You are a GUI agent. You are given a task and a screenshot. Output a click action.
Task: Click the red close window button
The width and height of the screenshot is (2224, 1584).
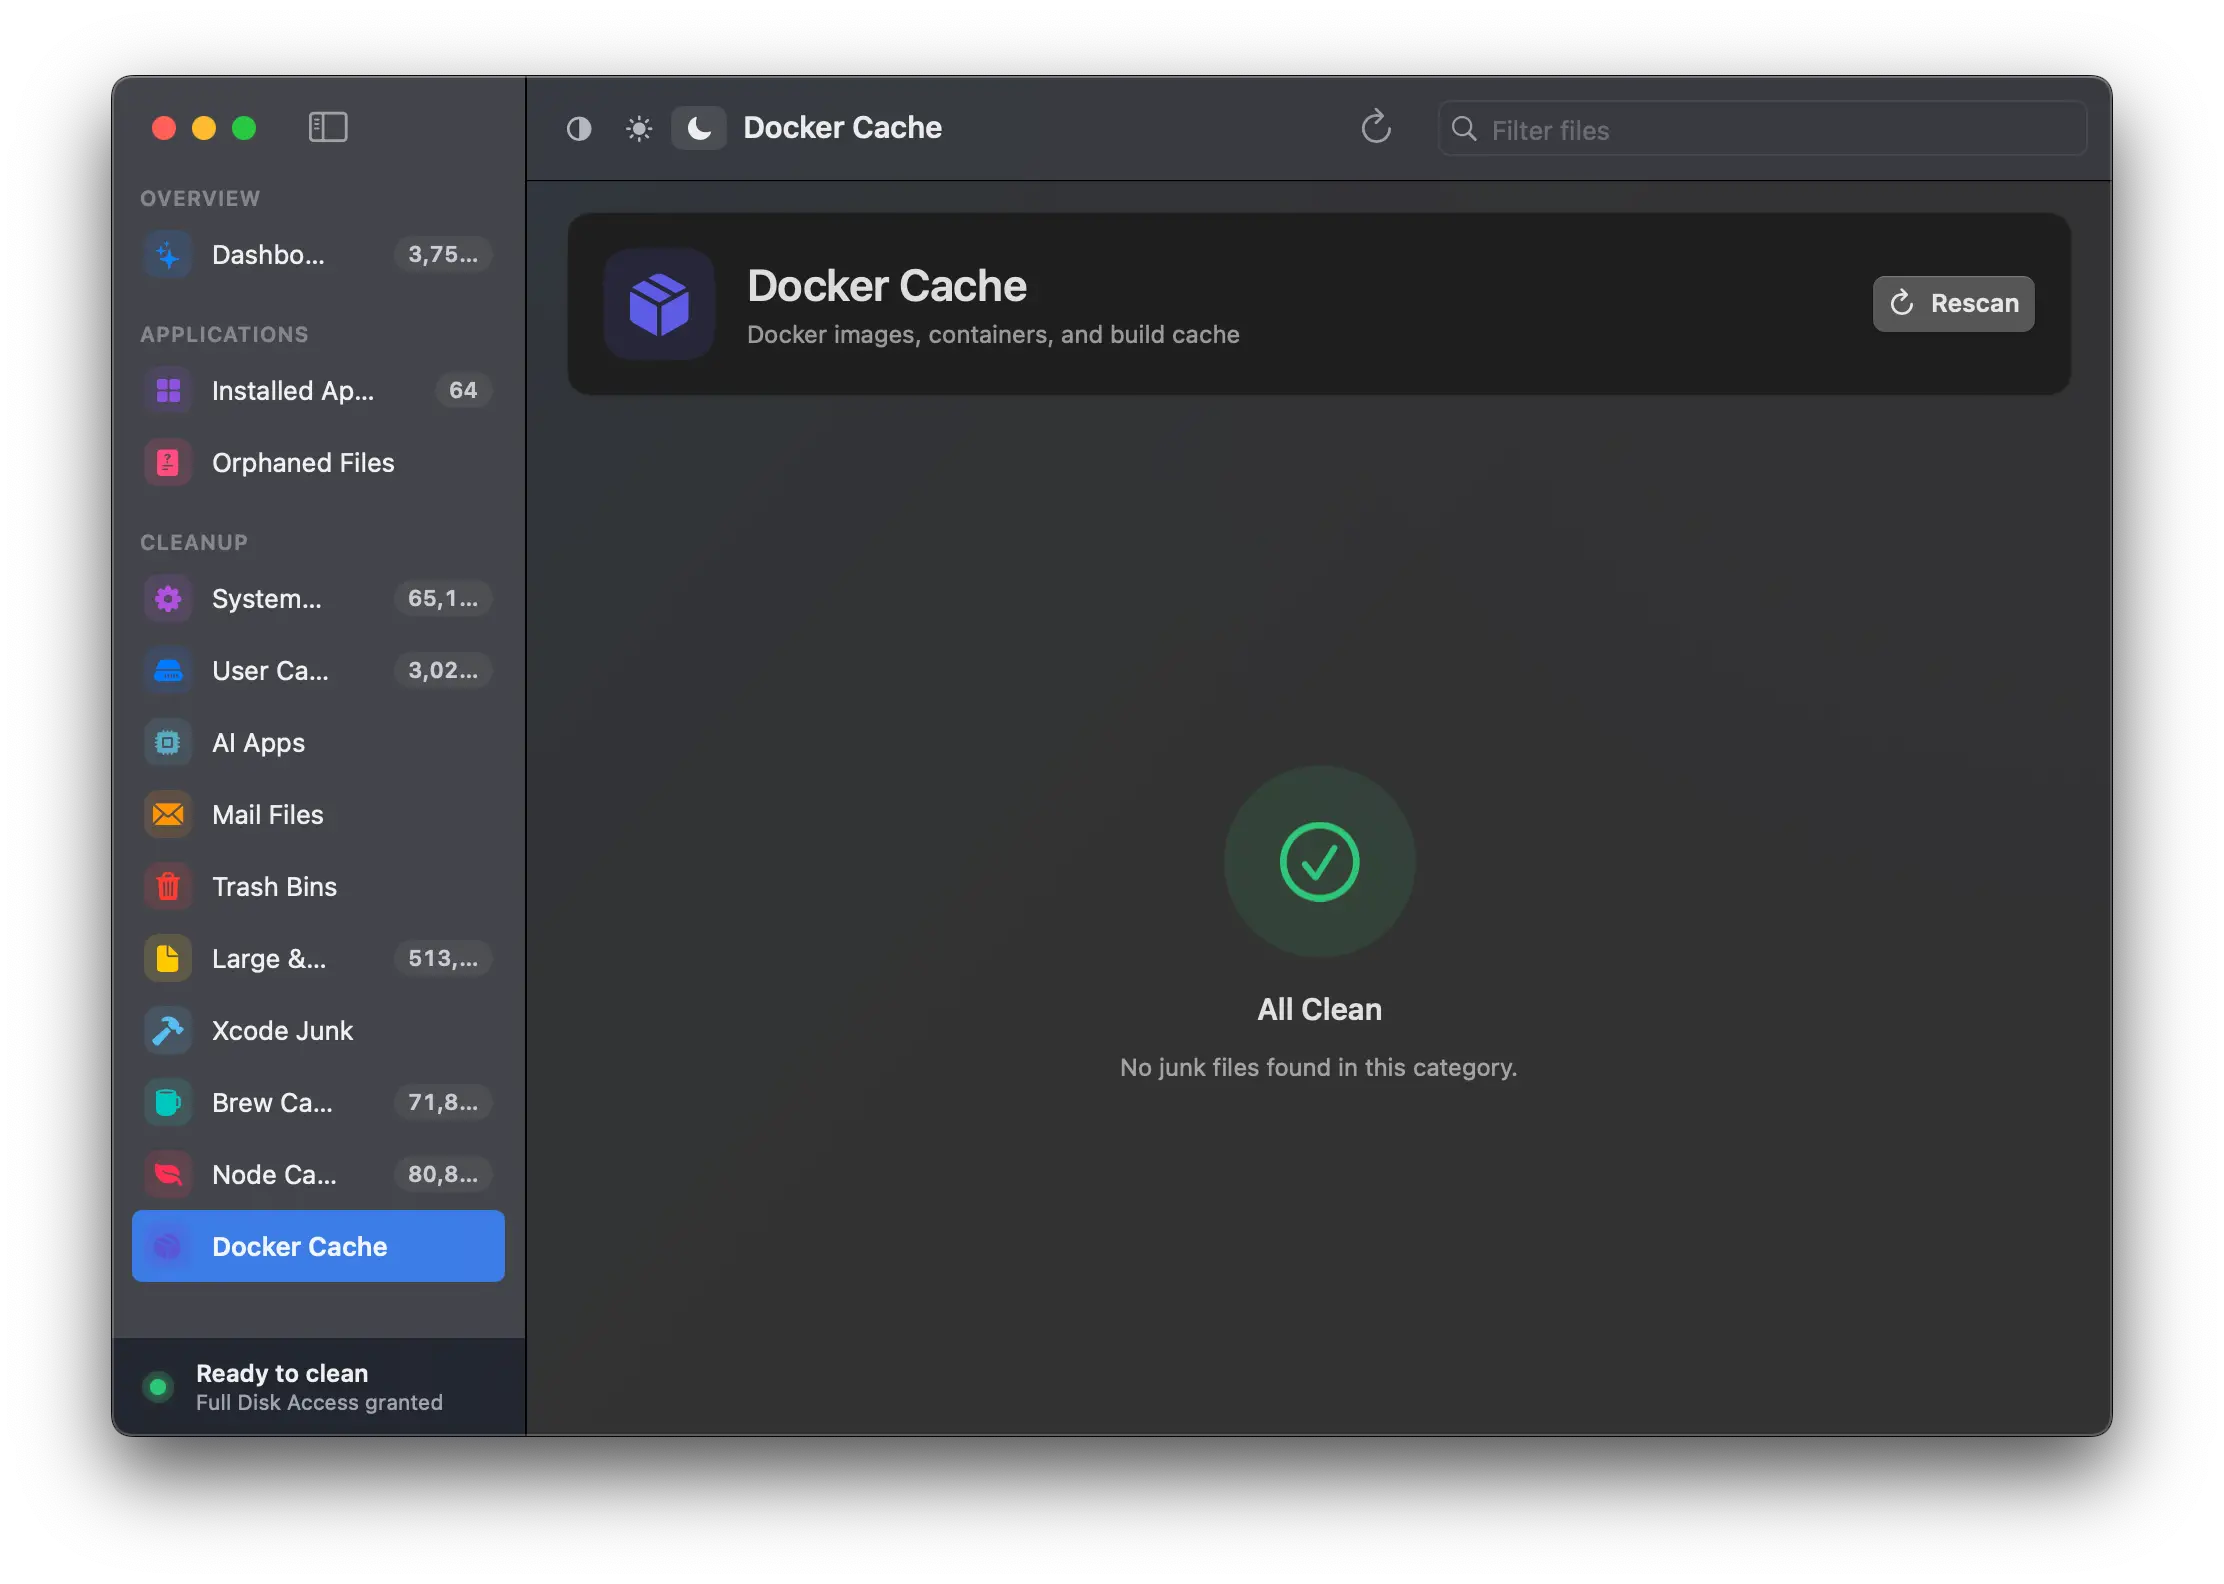tap(164, 128)
